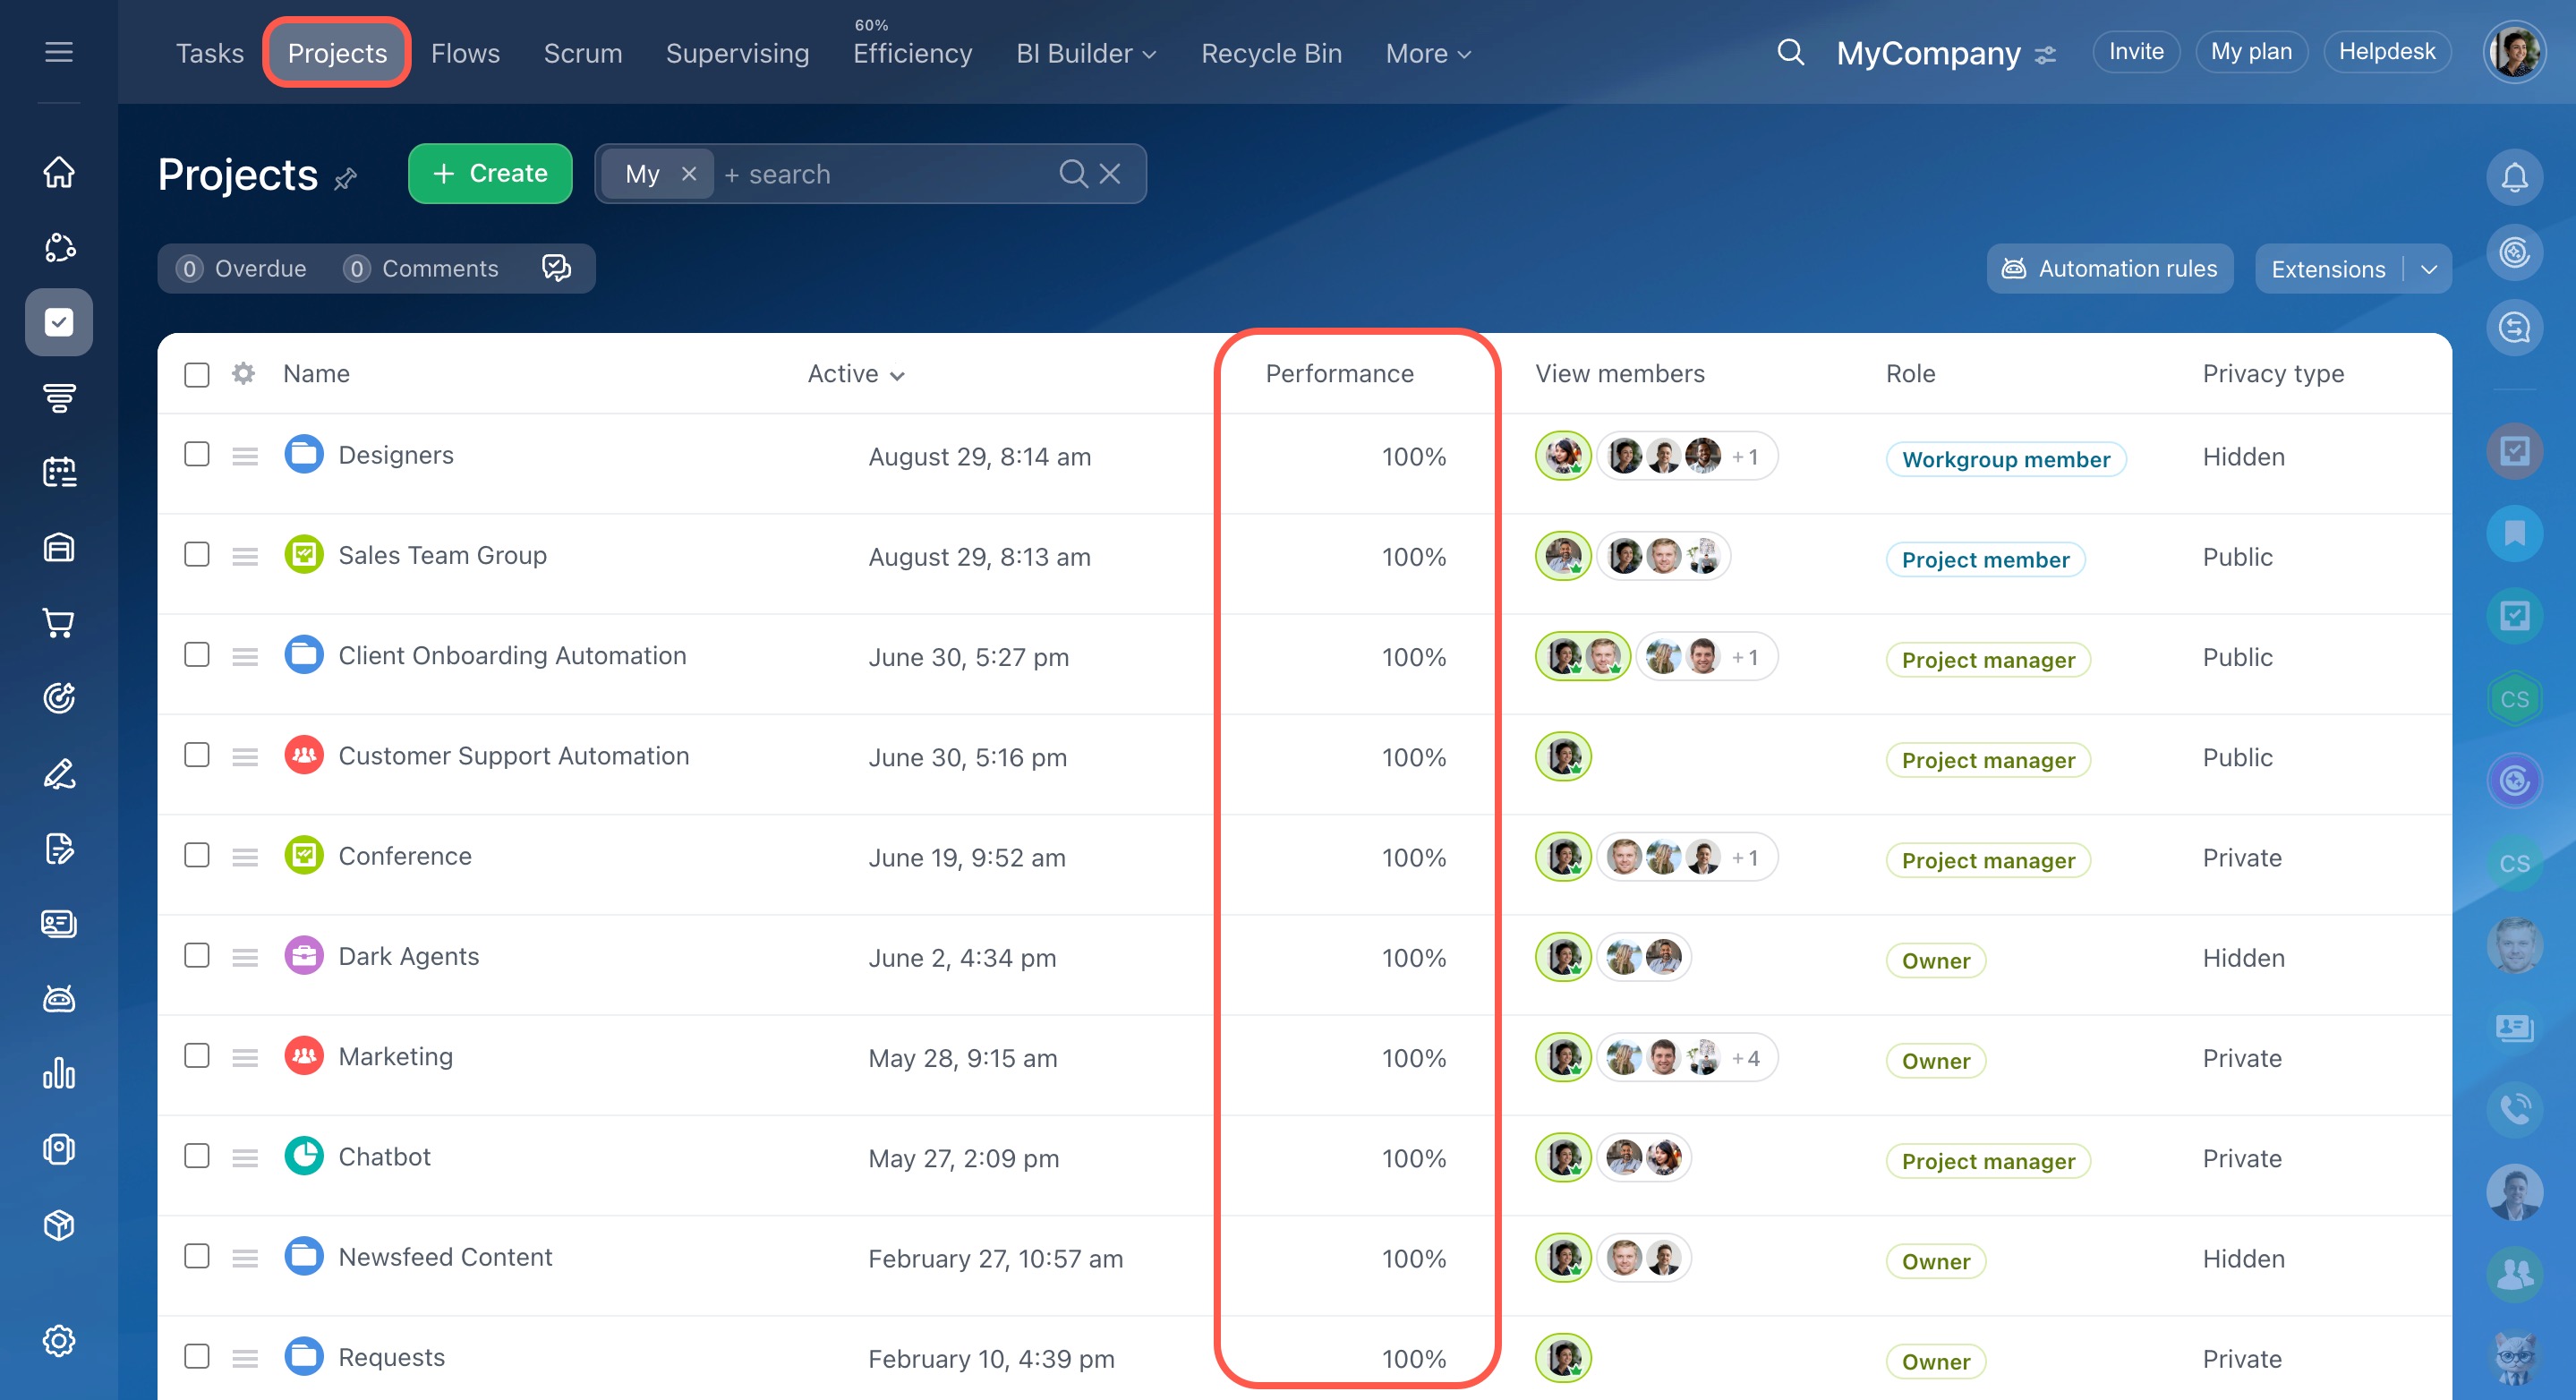The height and width of the screenshot is (1400, 2576).
Task: Open the More menu dropdown
Action: [x=1427, y=53]
